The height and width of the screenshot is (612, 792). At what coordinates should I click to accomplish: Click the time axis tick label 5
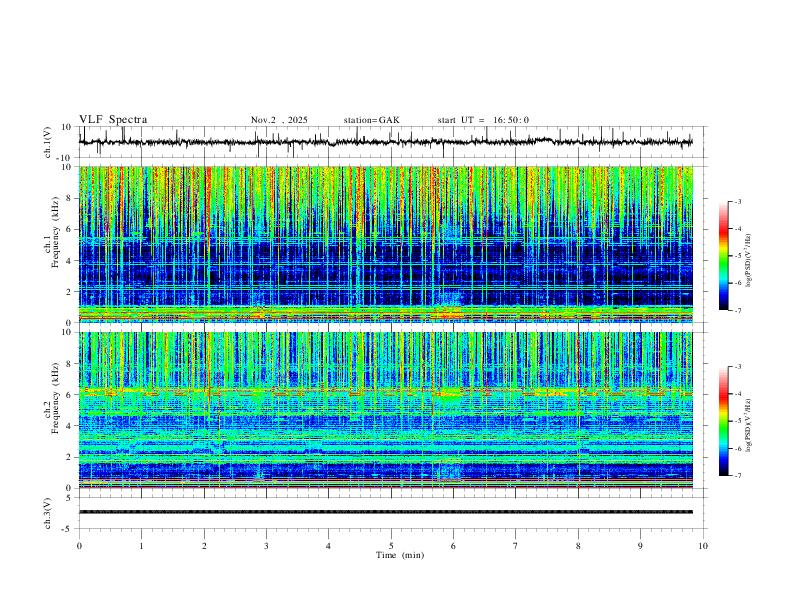(x=391, y=546)
